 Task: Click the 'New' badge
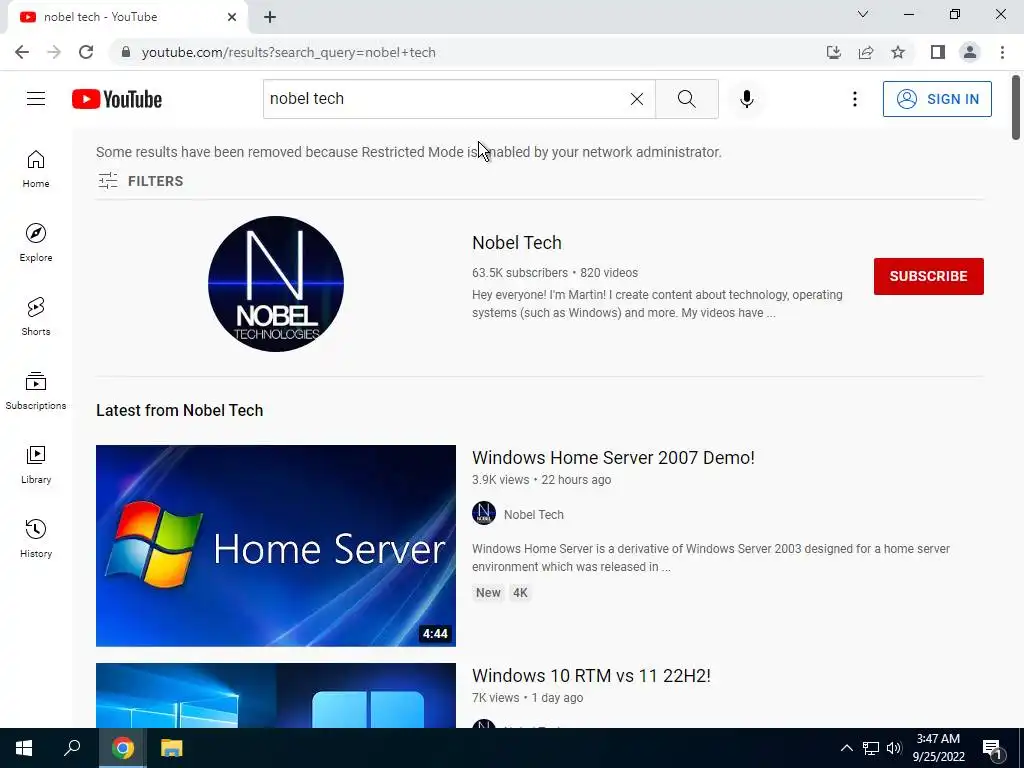pos(488,593)
